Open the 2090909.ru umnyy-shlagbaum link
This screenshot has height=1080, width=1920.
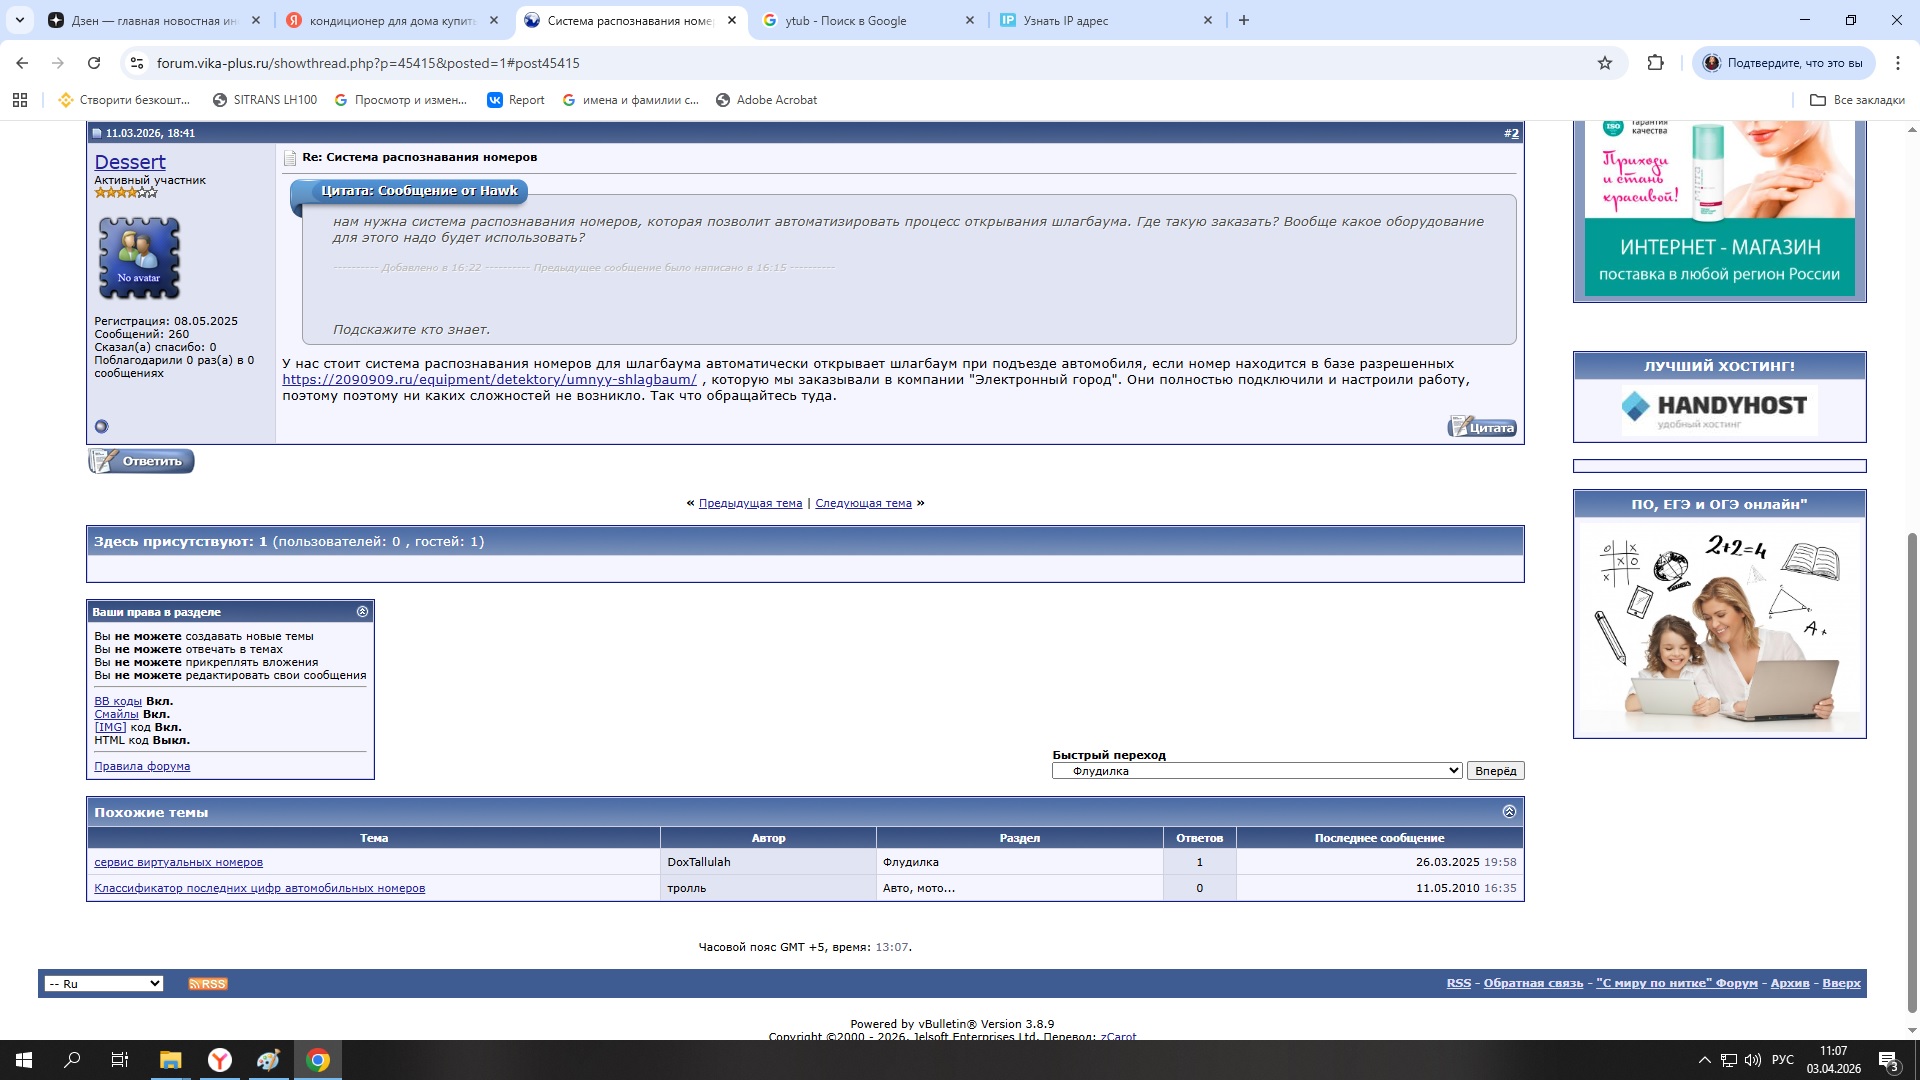click(x=489, y=380)
